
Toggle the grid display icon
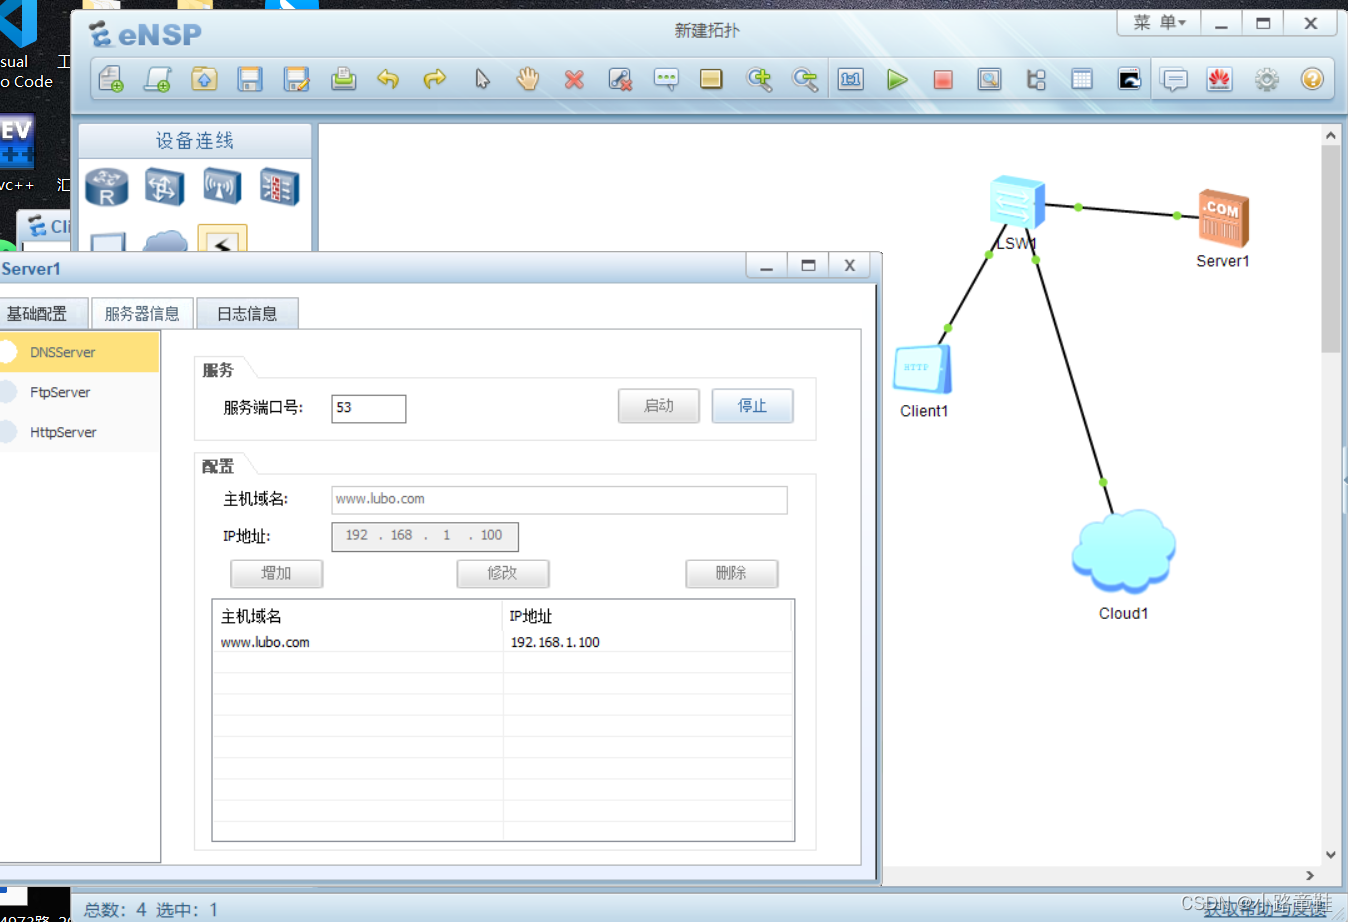1082,79
